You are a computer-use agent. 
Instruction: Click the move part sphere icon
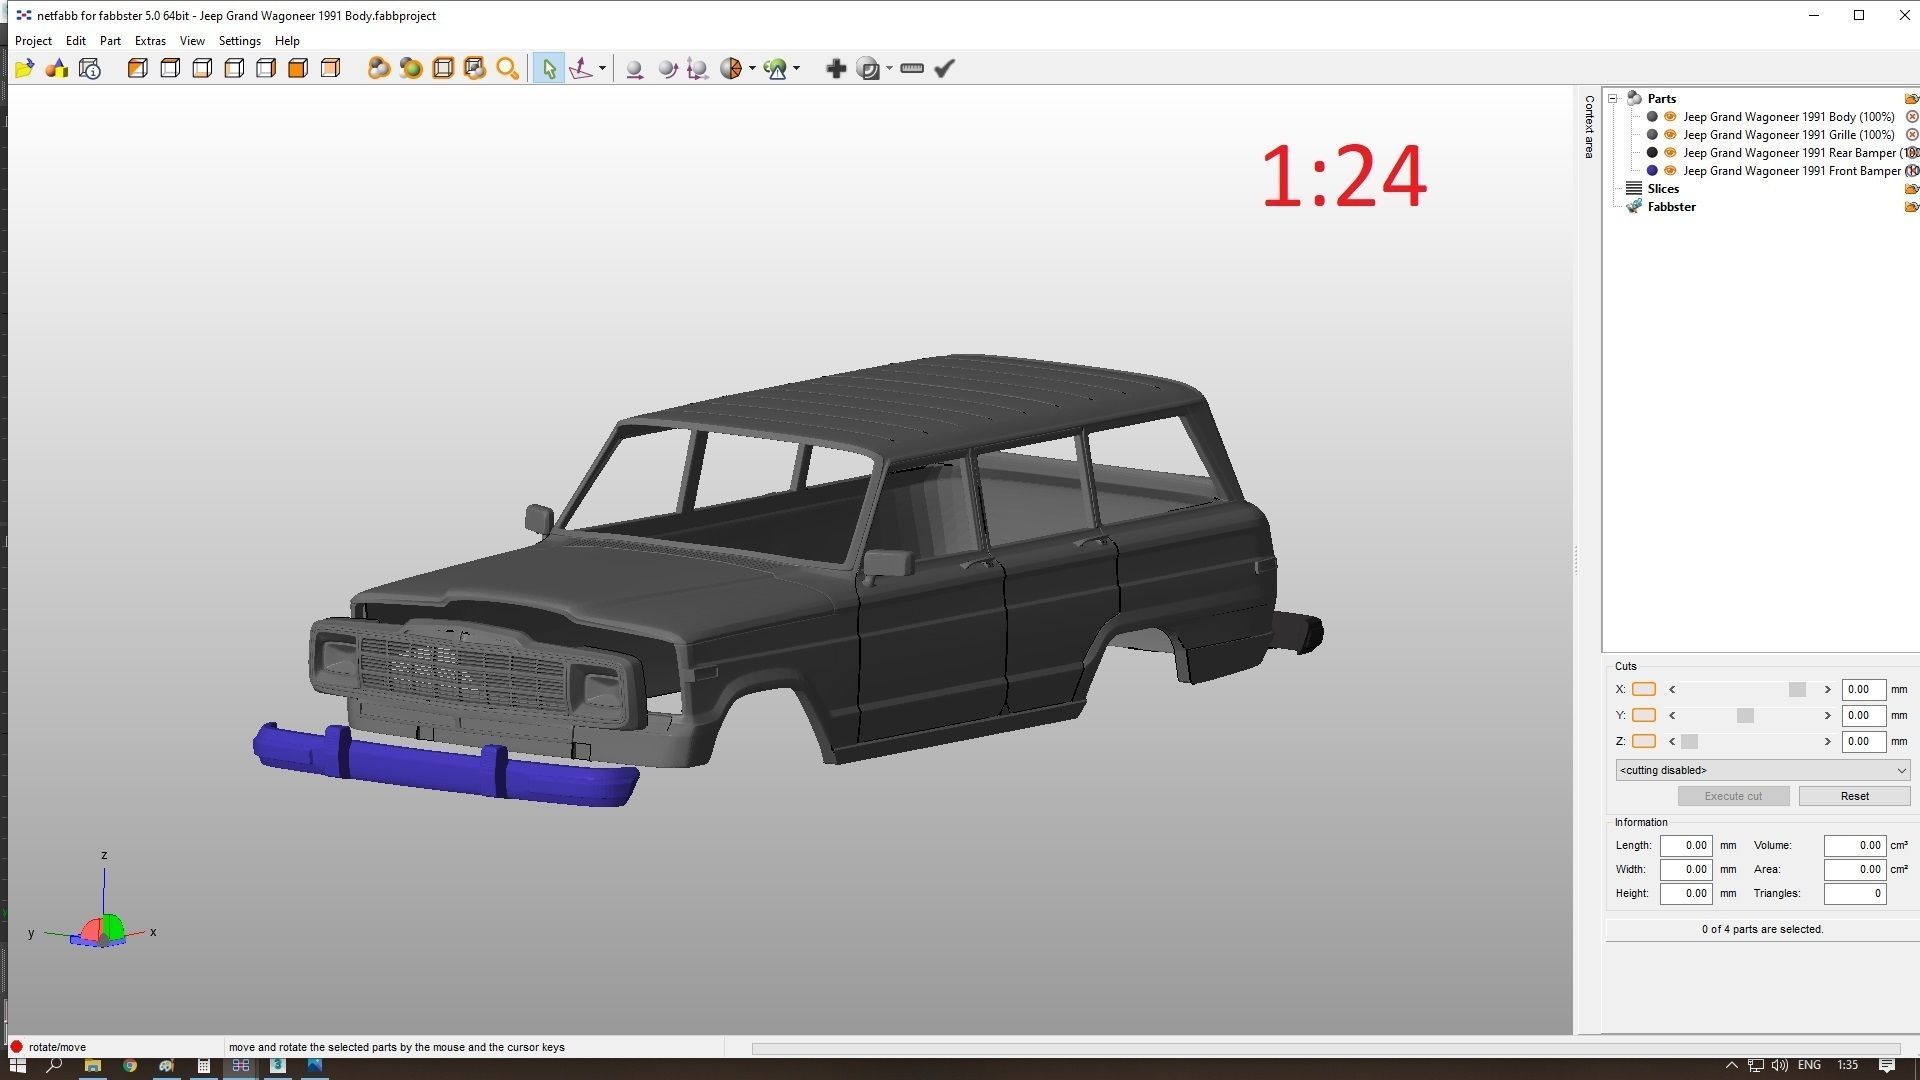pyautogui.click(x=633, y=68)
